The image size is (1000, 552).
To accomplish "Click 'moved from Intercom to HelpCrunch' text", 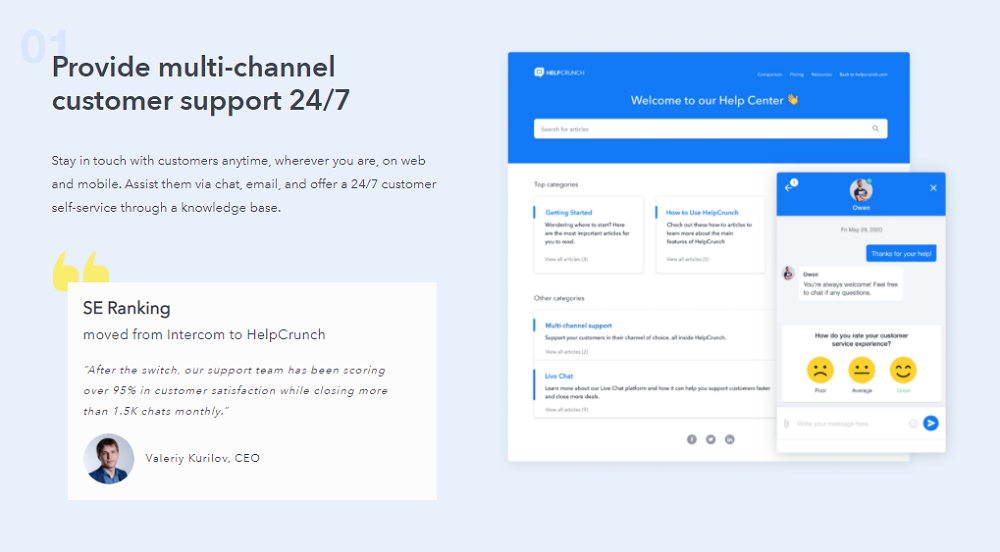I will [x=204, y=335].
